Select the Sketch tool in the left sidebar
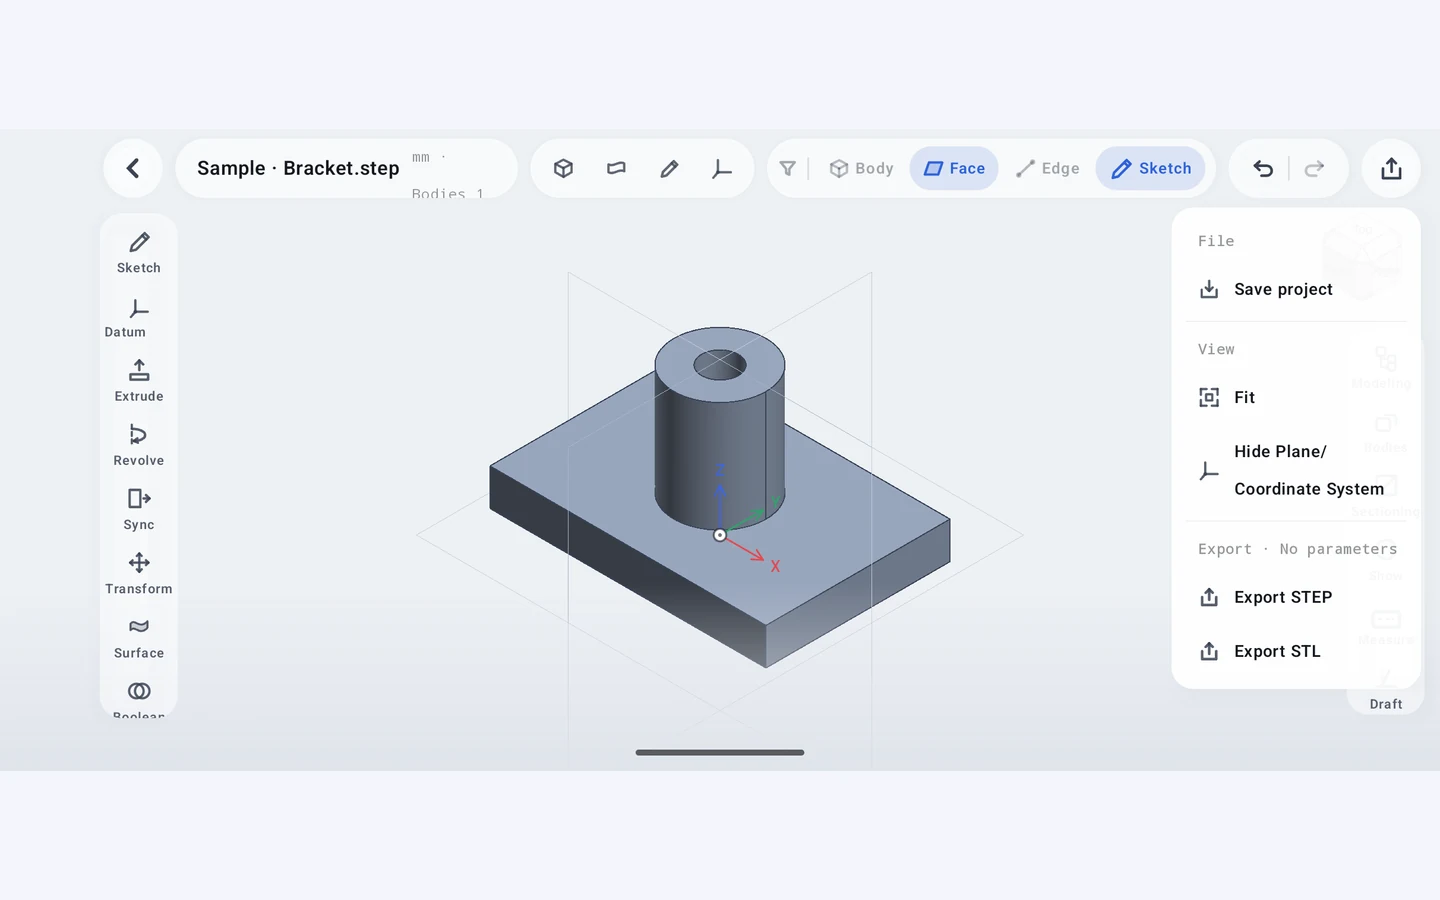Image resolution: width=1440 pixels, height=900 pixels. 139,252
